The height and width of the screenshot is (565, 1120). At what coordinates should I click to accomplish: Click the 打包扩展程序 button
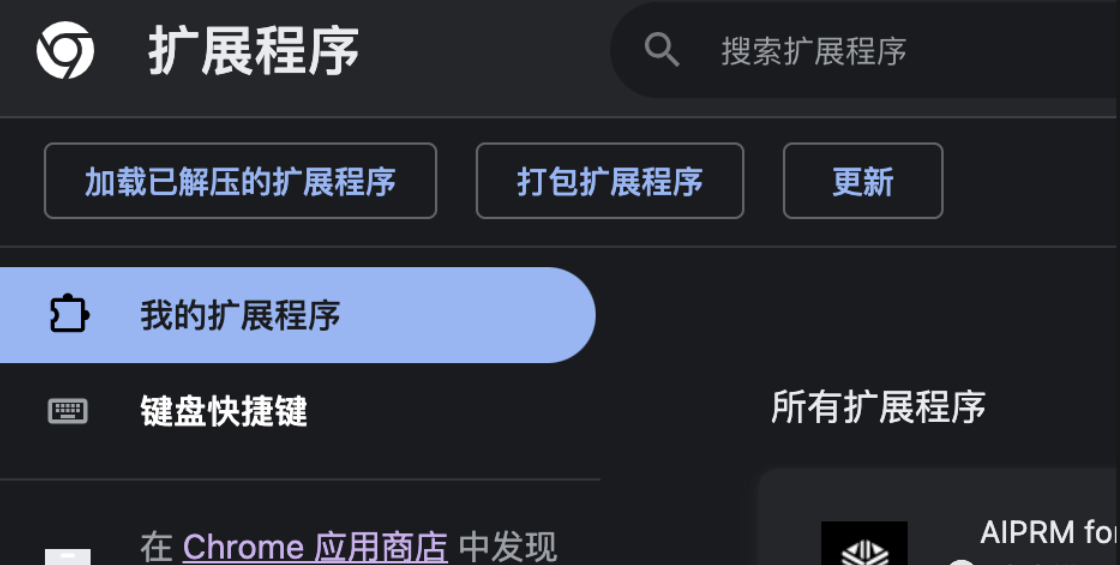click(610, 181)
